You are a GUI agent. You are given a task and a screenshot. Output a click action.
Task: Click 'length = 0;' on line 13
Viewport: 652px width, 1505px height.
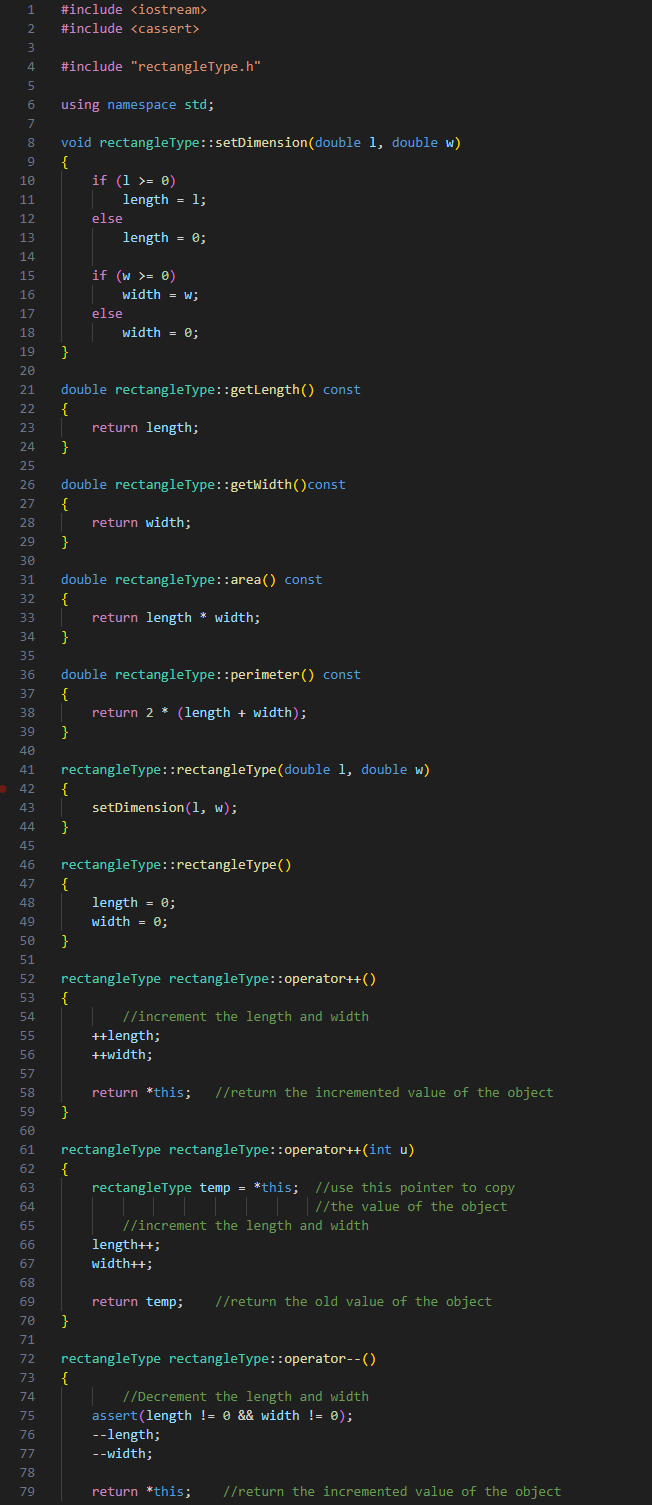pos(165,237)
